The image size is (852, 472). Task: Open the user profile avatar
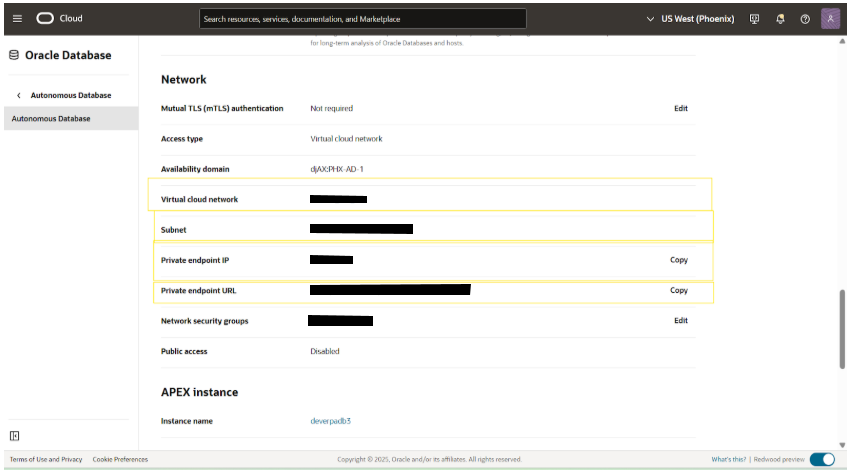click(830, 18)
